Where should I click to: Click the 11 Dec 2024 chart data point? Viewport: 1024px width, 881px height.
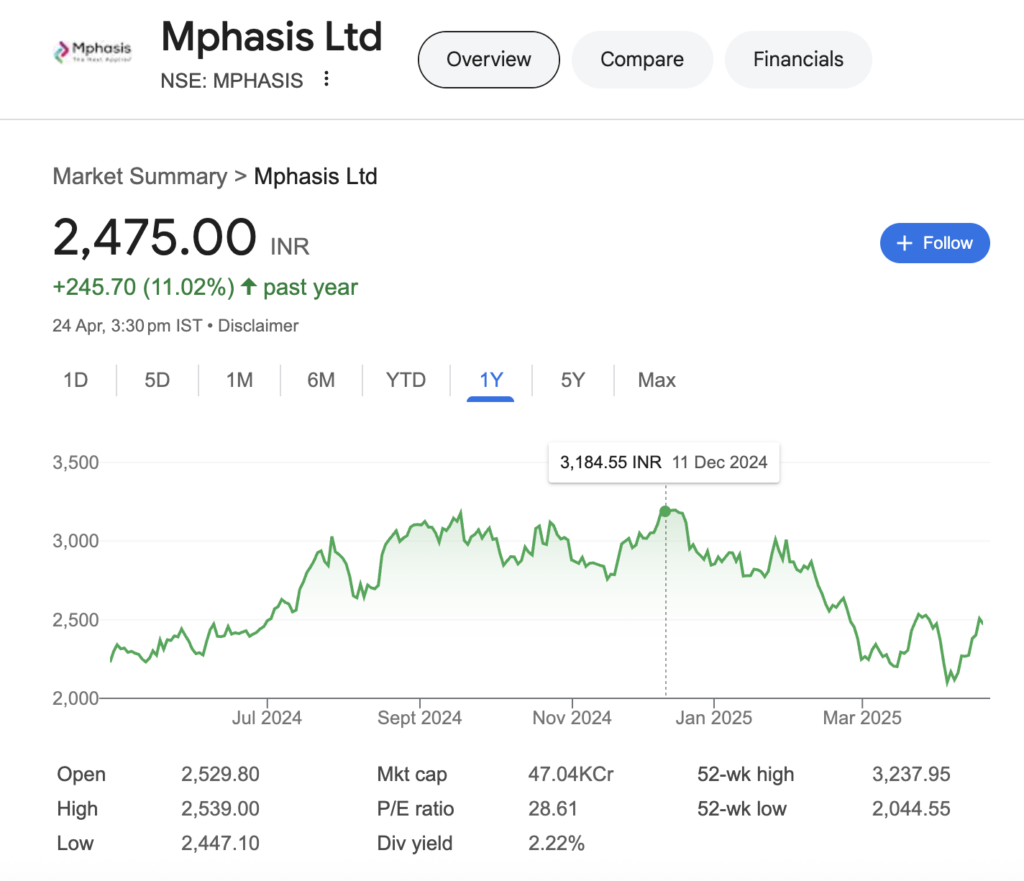point(665,511)
